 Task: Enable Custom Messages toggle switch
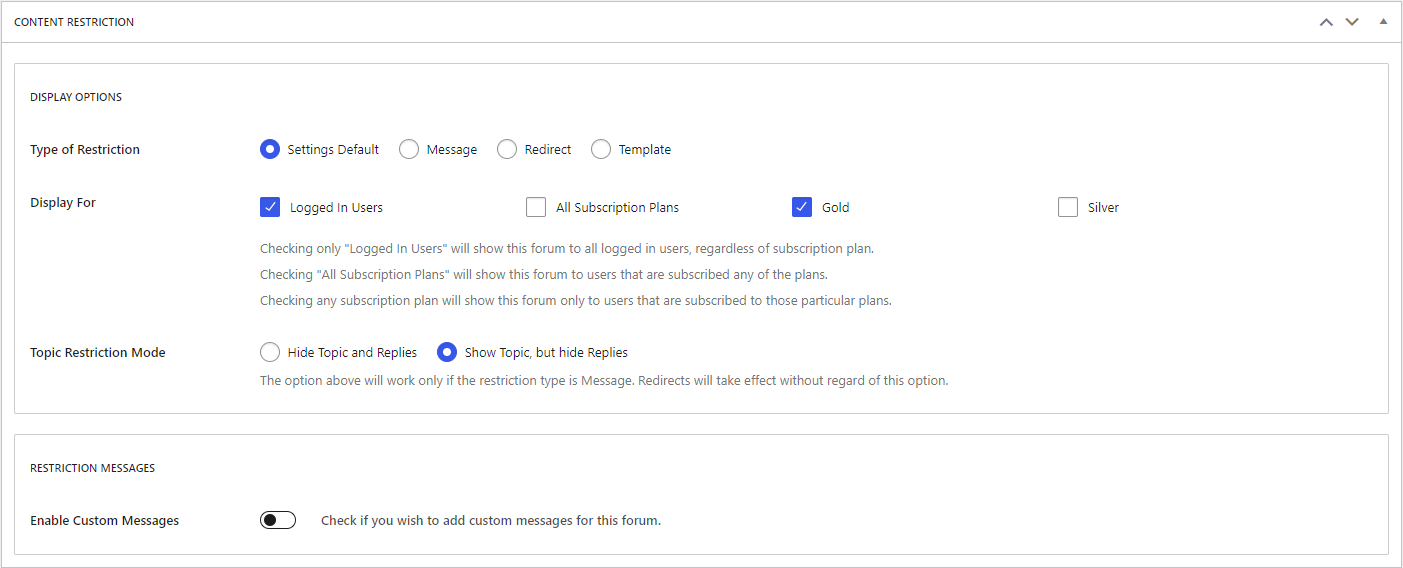278,520
